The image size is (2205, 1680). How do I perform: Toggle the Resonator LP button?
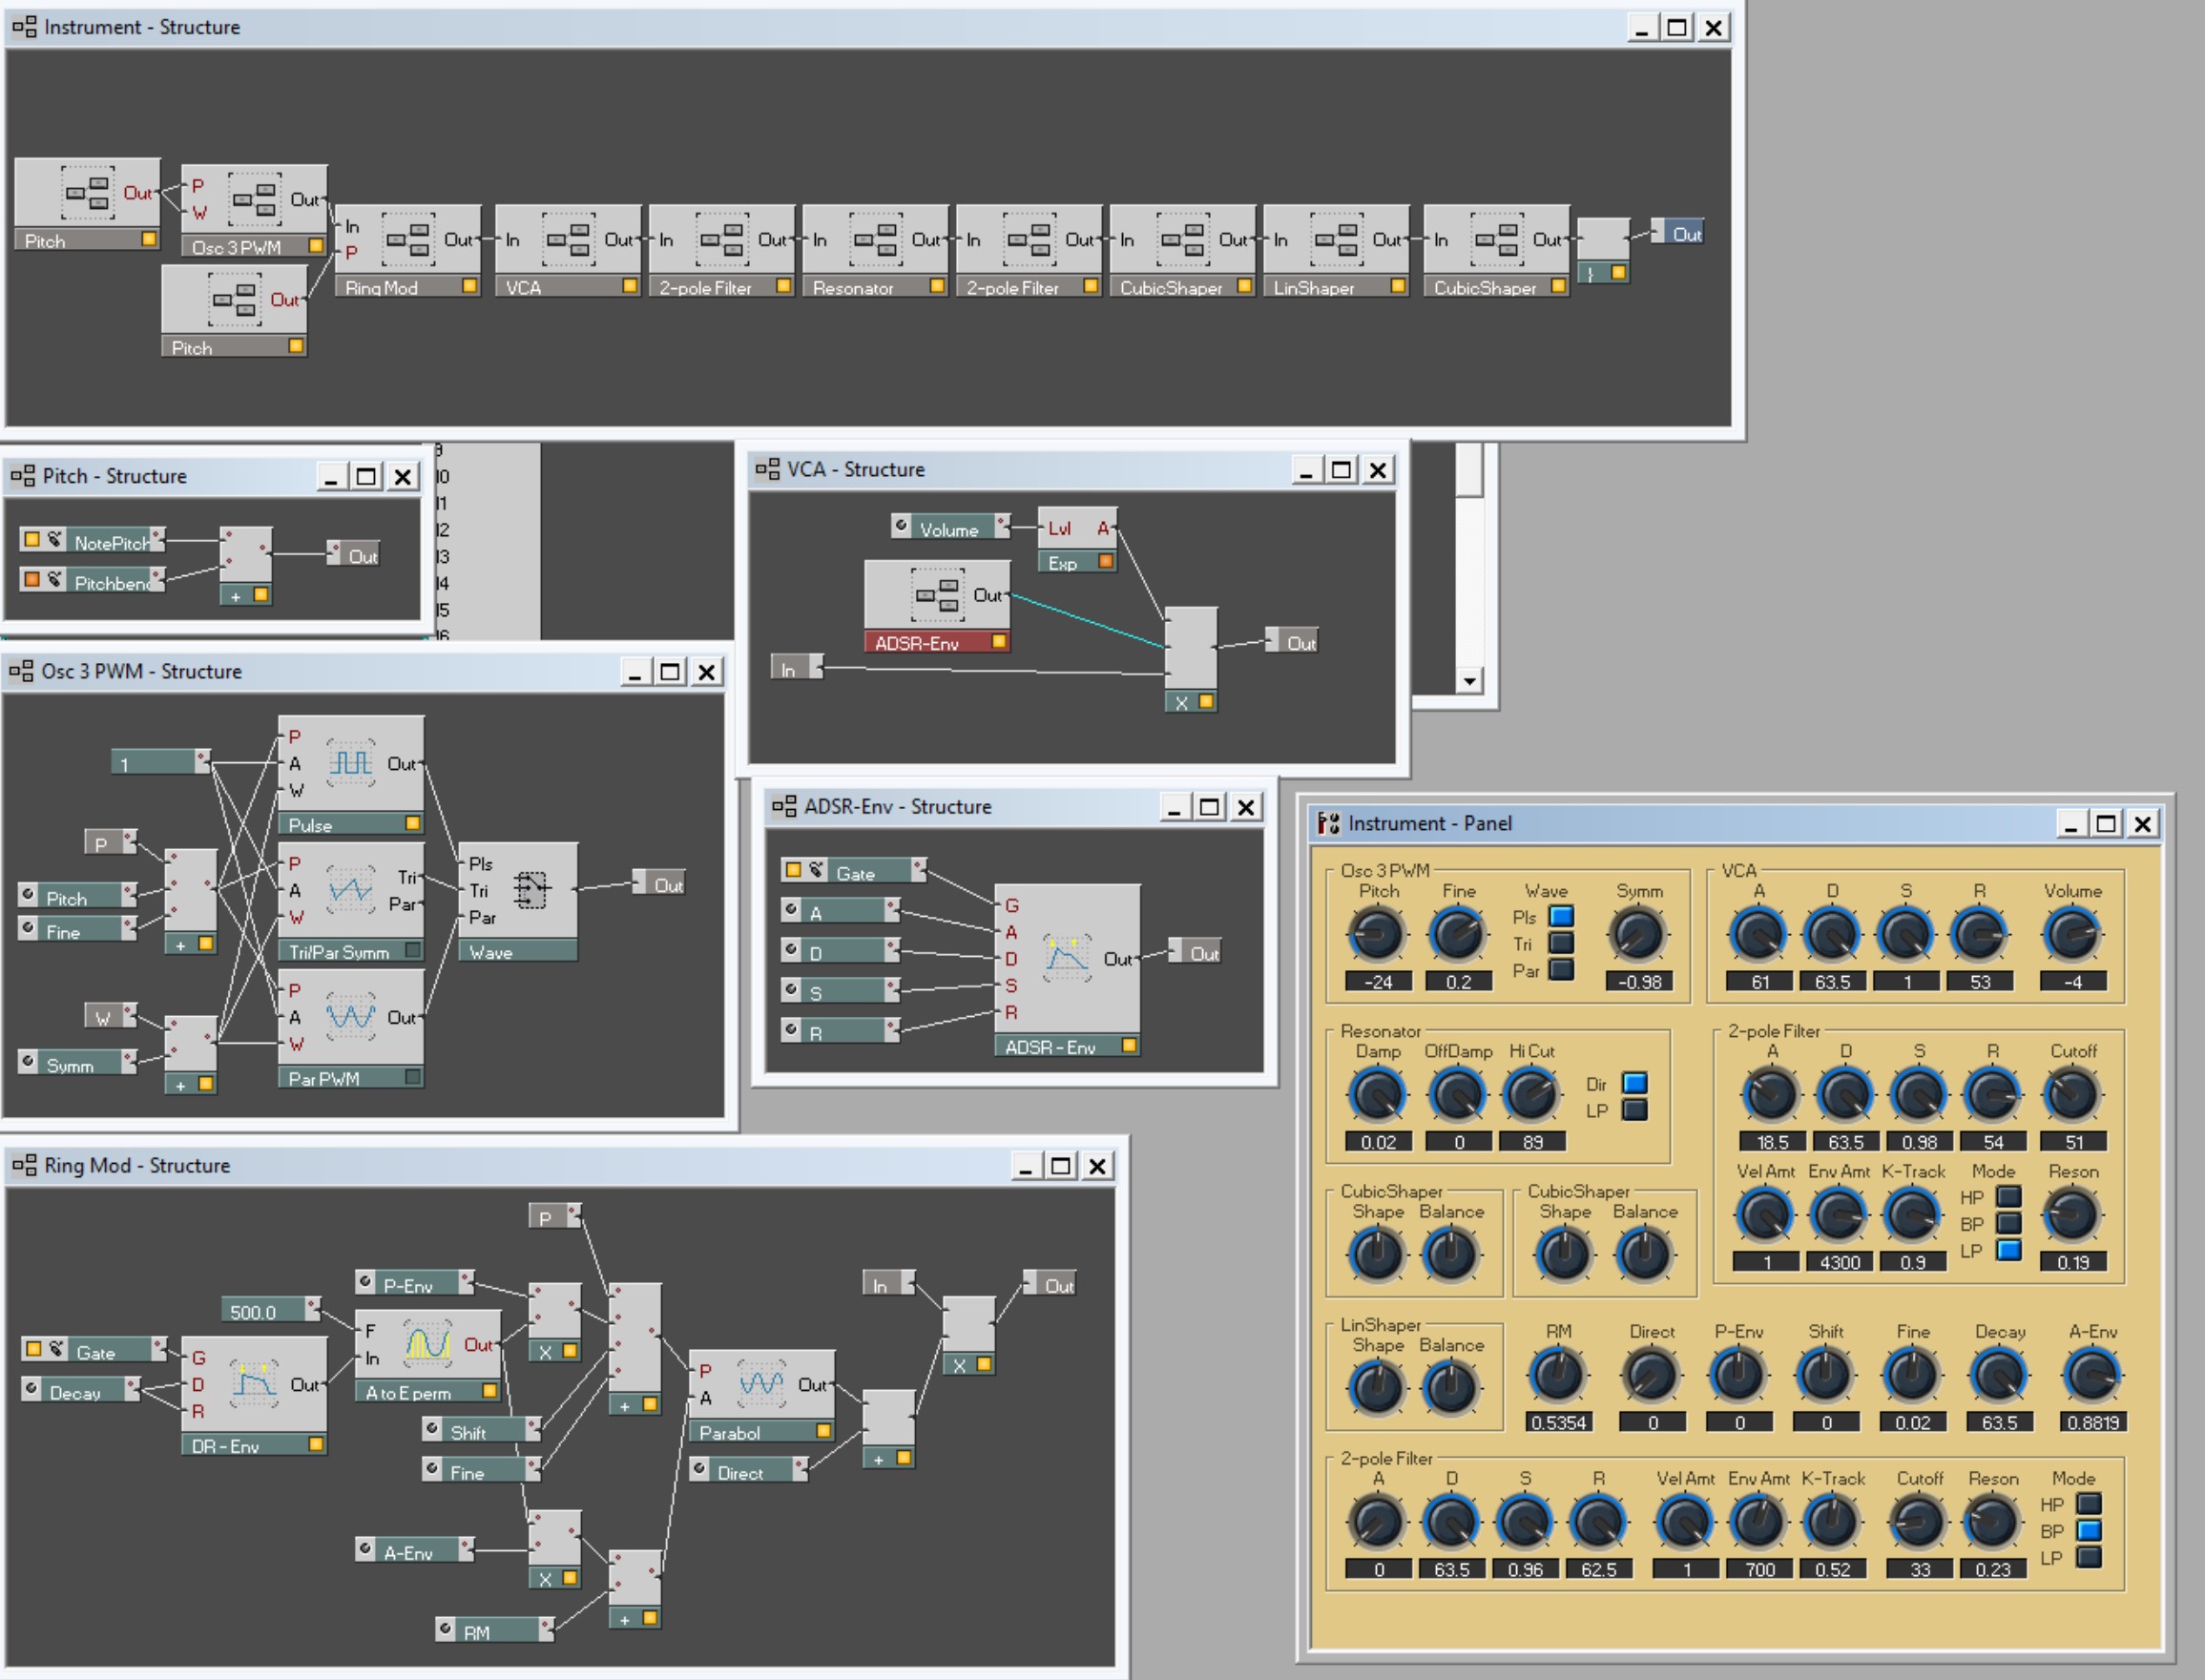1635,1110
